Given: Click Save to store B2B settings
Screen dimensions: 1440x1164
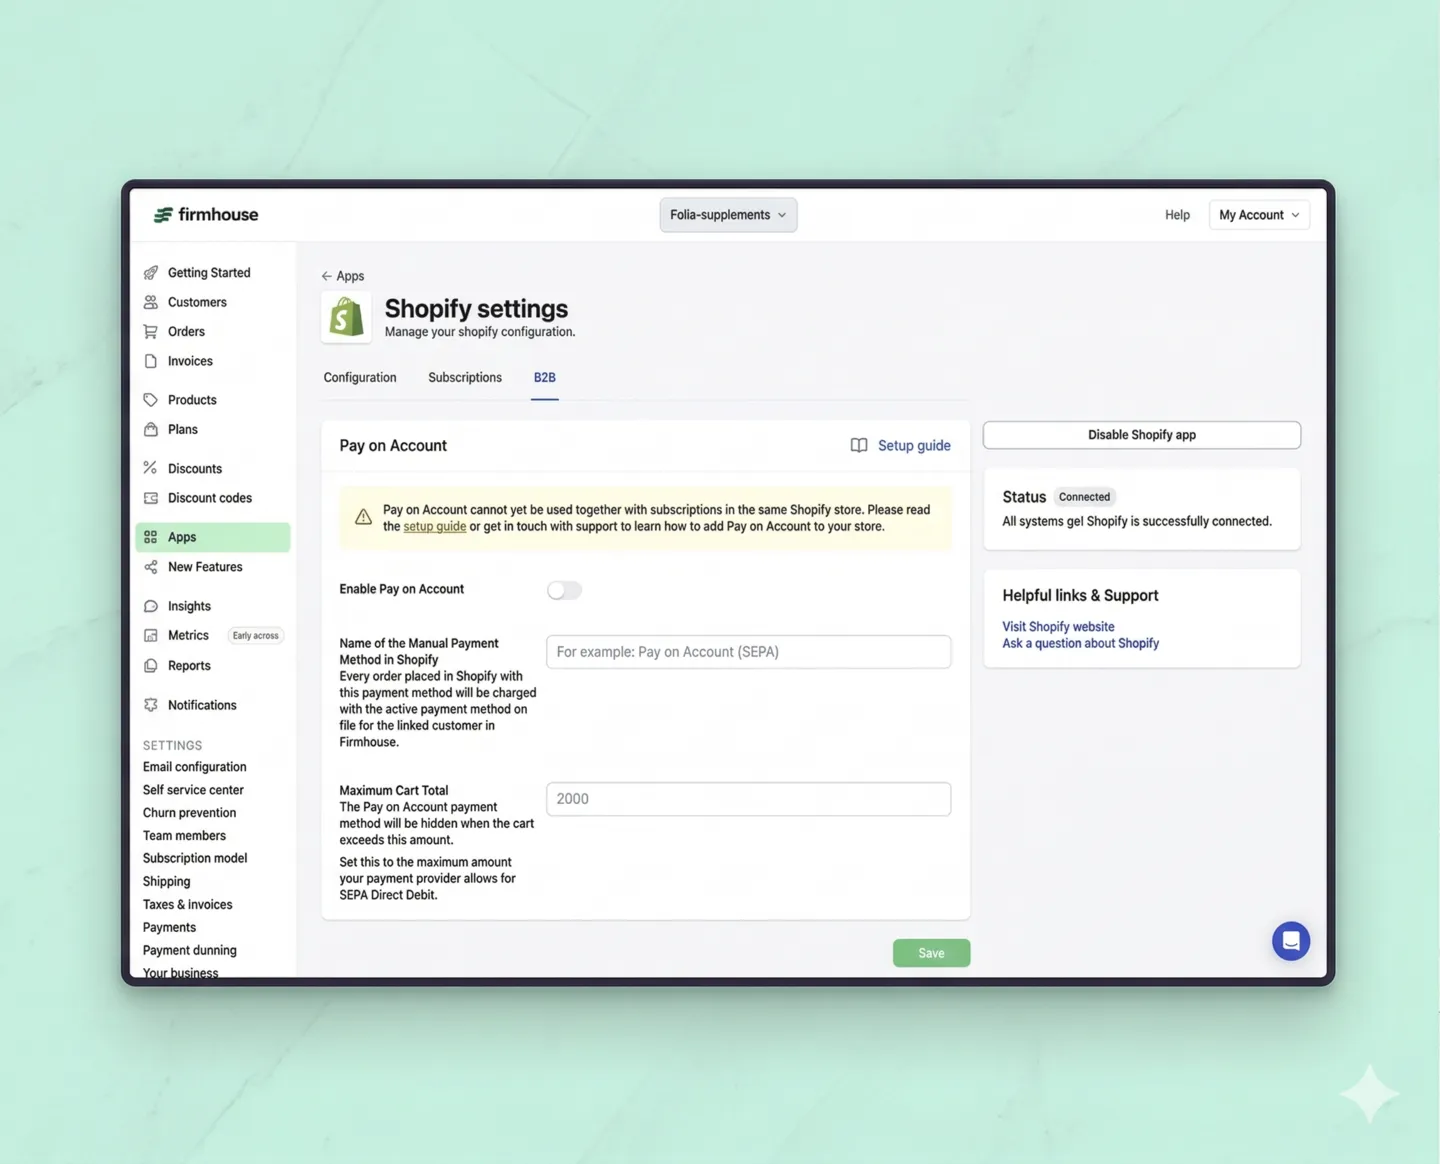Looking at the screenshot, I should tap(931, 953).
